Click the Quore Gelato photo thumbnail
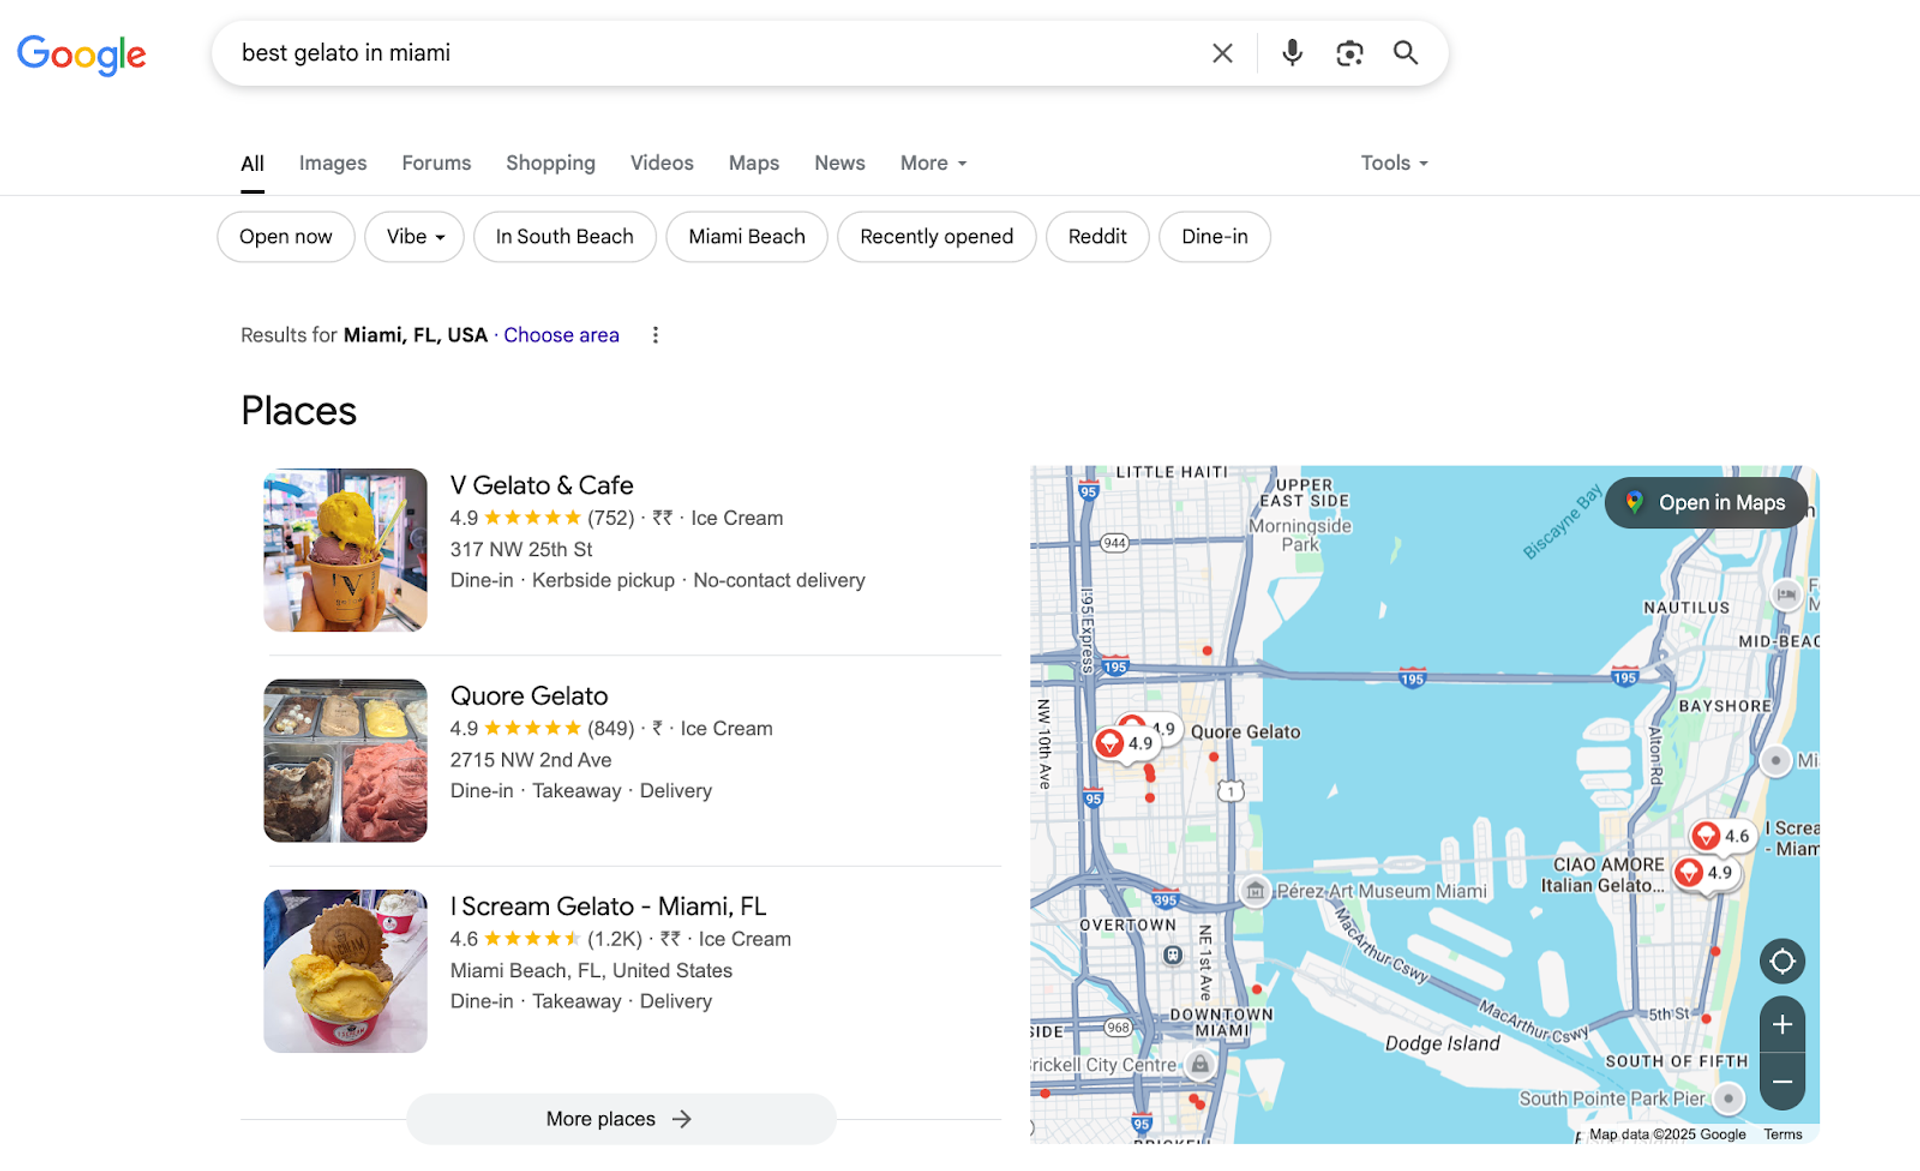 (x=345, y=761)
